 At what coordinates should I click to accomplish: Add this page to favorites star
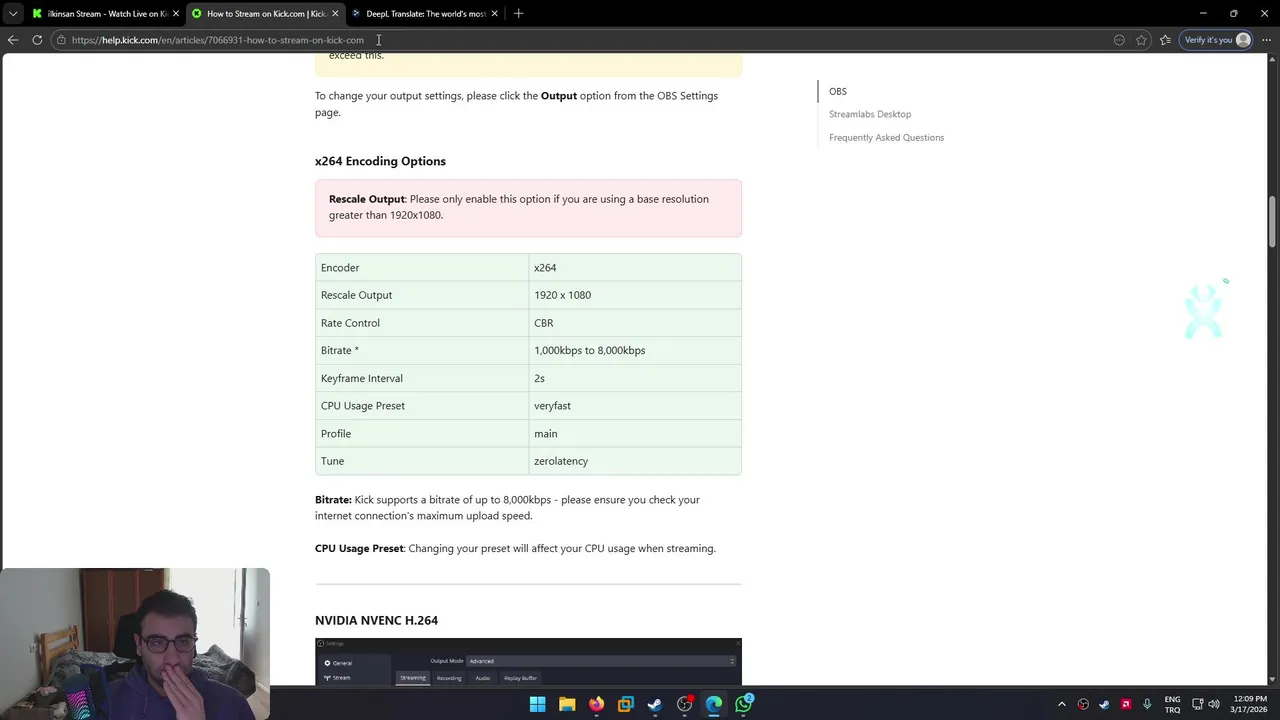tap(1141, 40)
